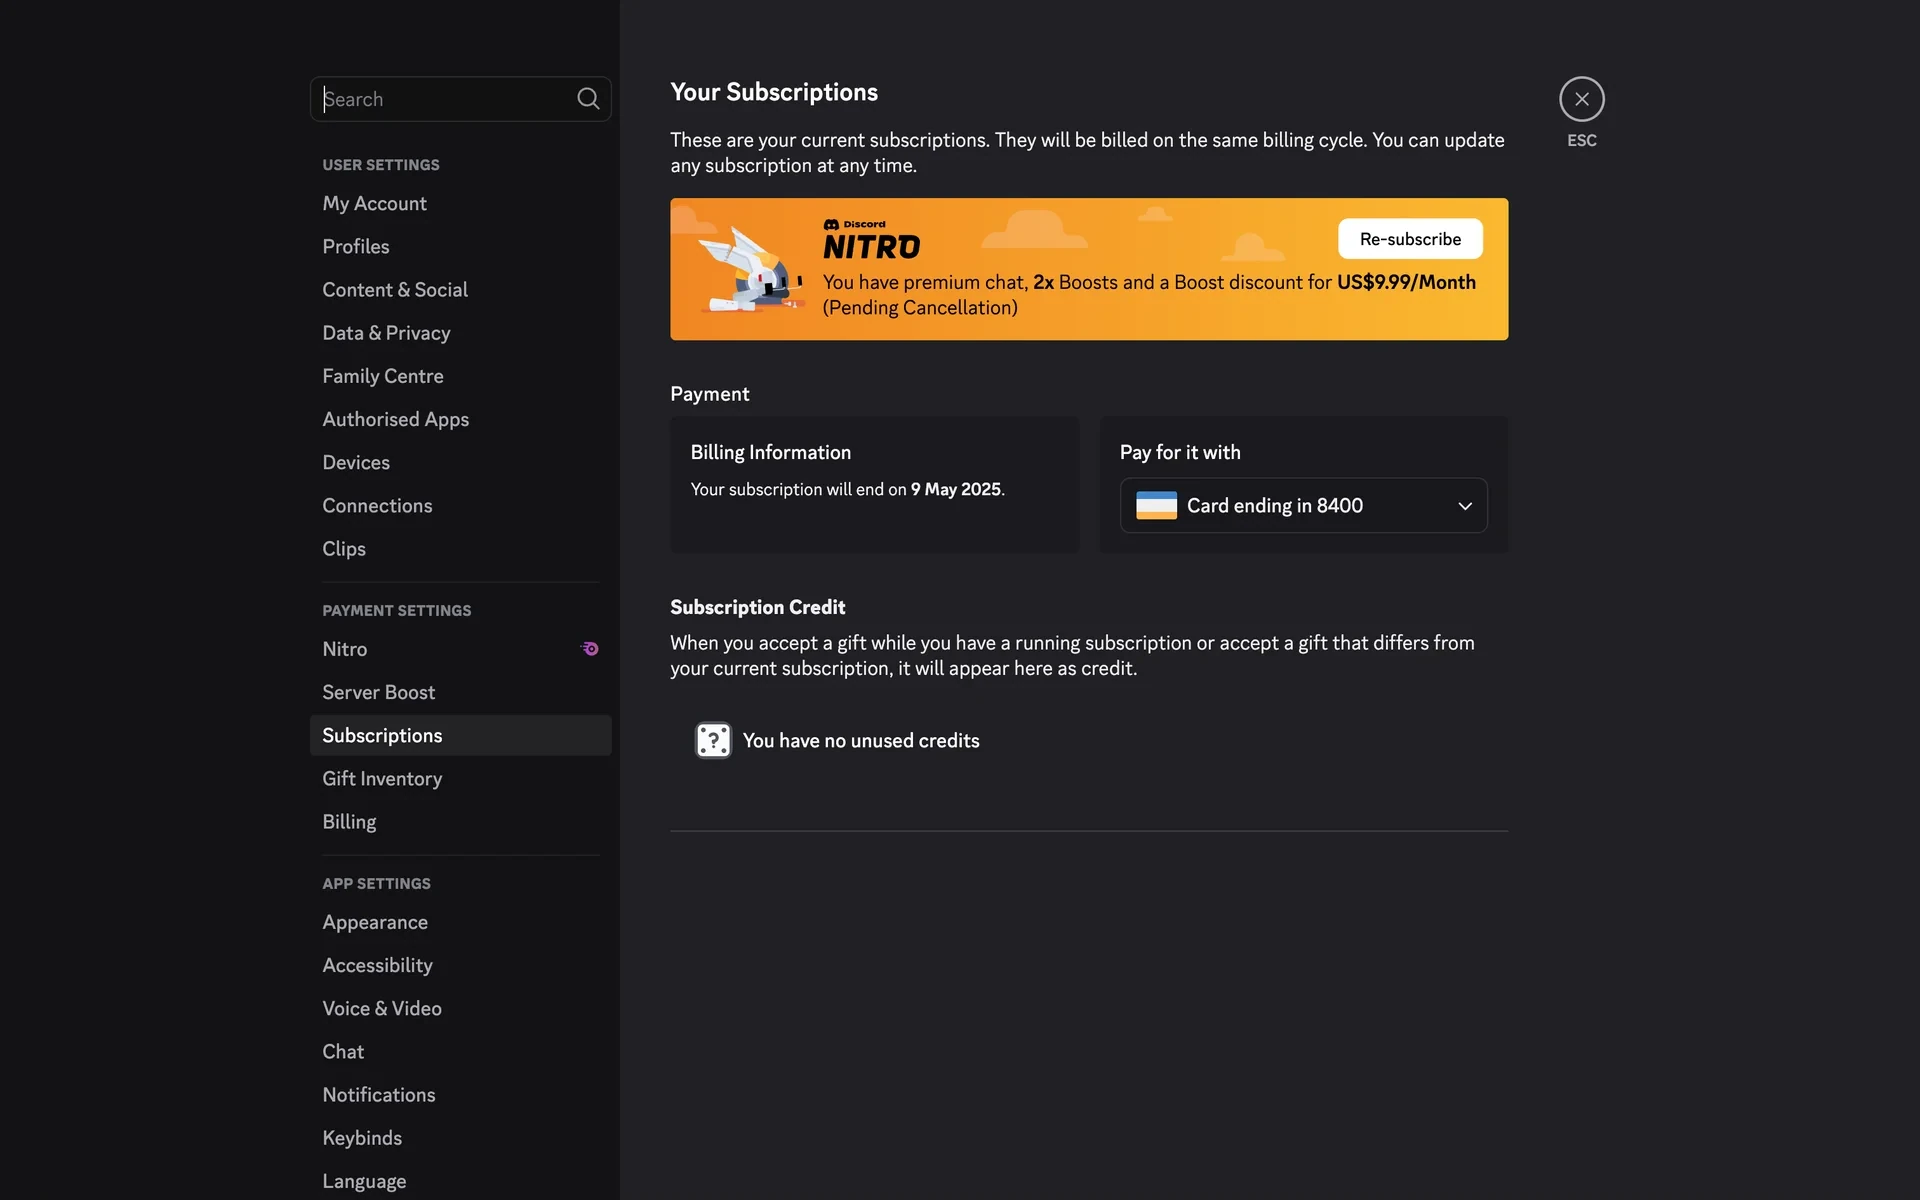Click the 'Subscription Credit' heading
The height and width of the screenshot is (1200, 1920).
point(757,607)
